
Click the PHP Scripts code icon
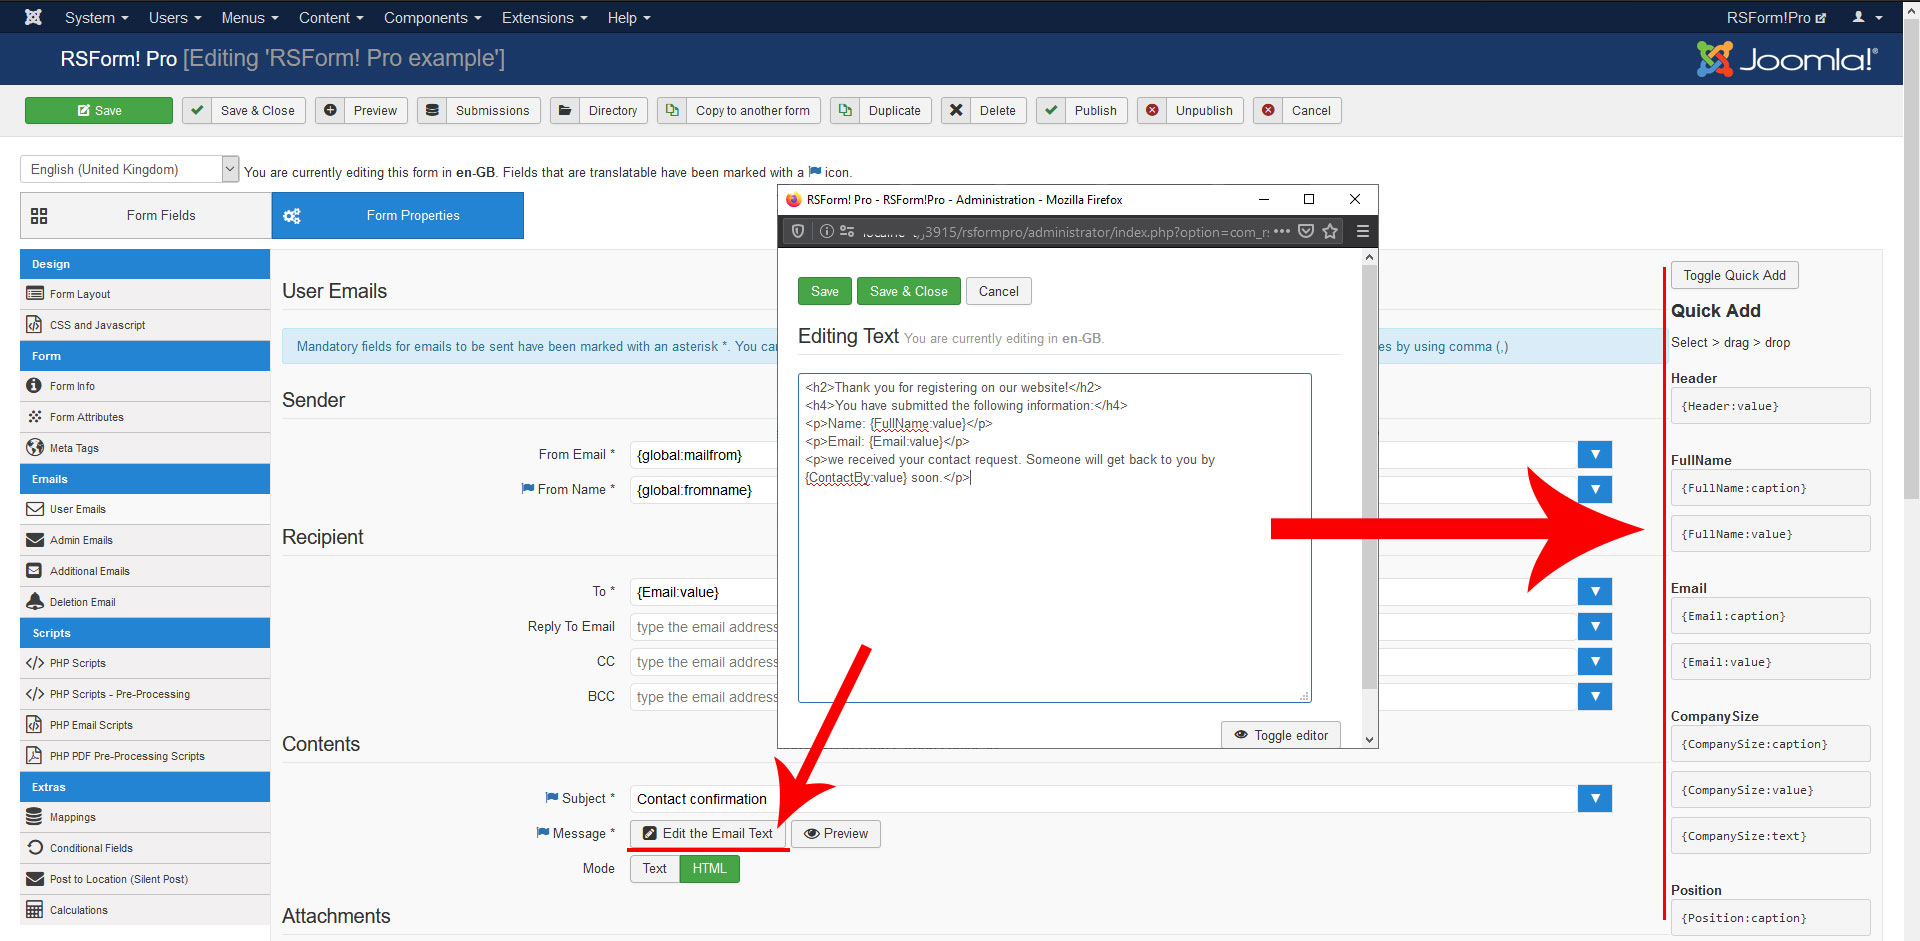coord(35,663)
